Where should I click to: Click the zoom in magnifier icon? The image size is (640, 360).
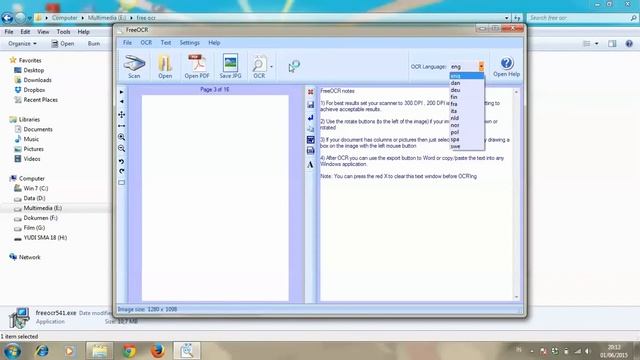122,137
